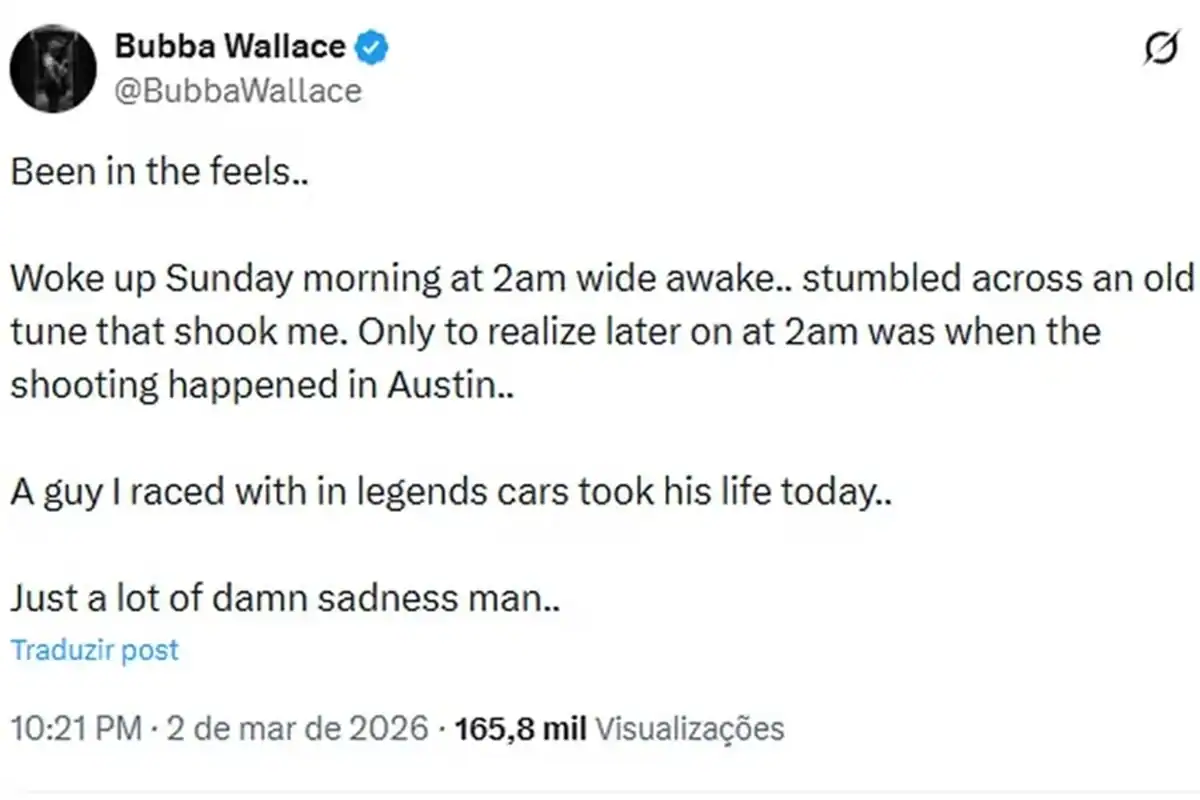Click the 10:21 PM timestamp
Screen dimensions: 1200x800
(76, 728)
